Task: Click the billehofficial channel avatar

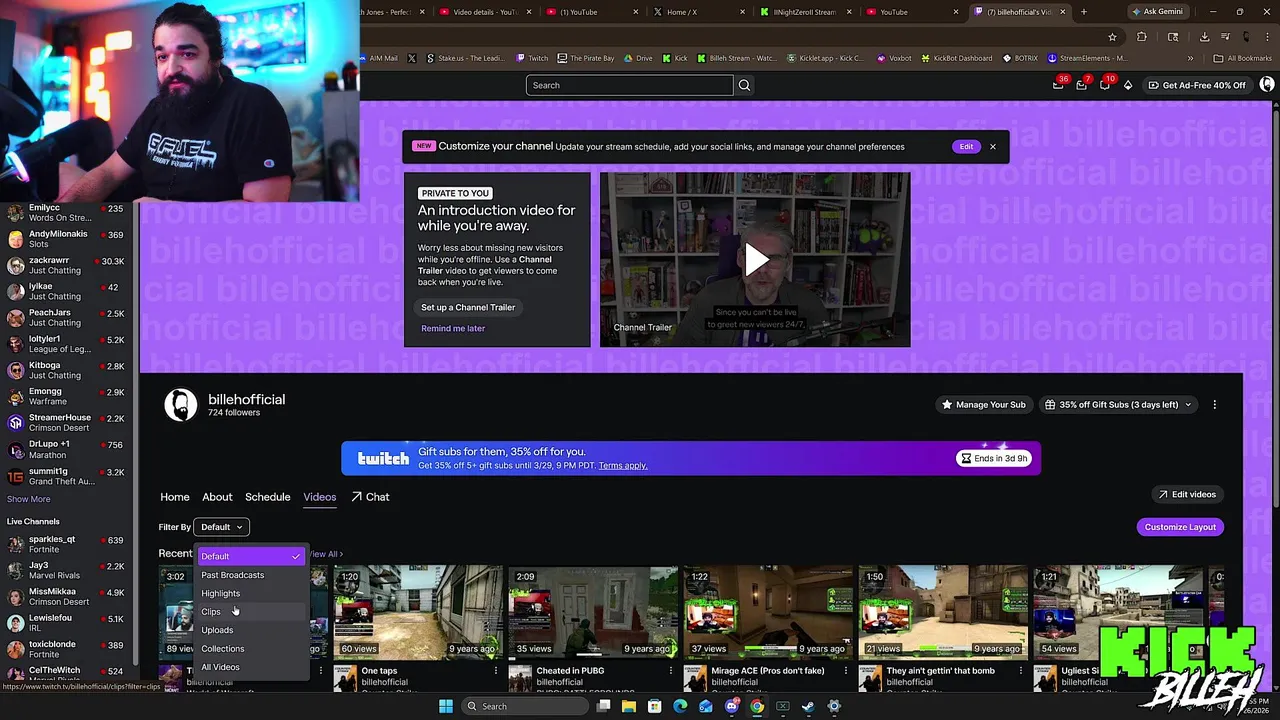Action: pos(181,405)
